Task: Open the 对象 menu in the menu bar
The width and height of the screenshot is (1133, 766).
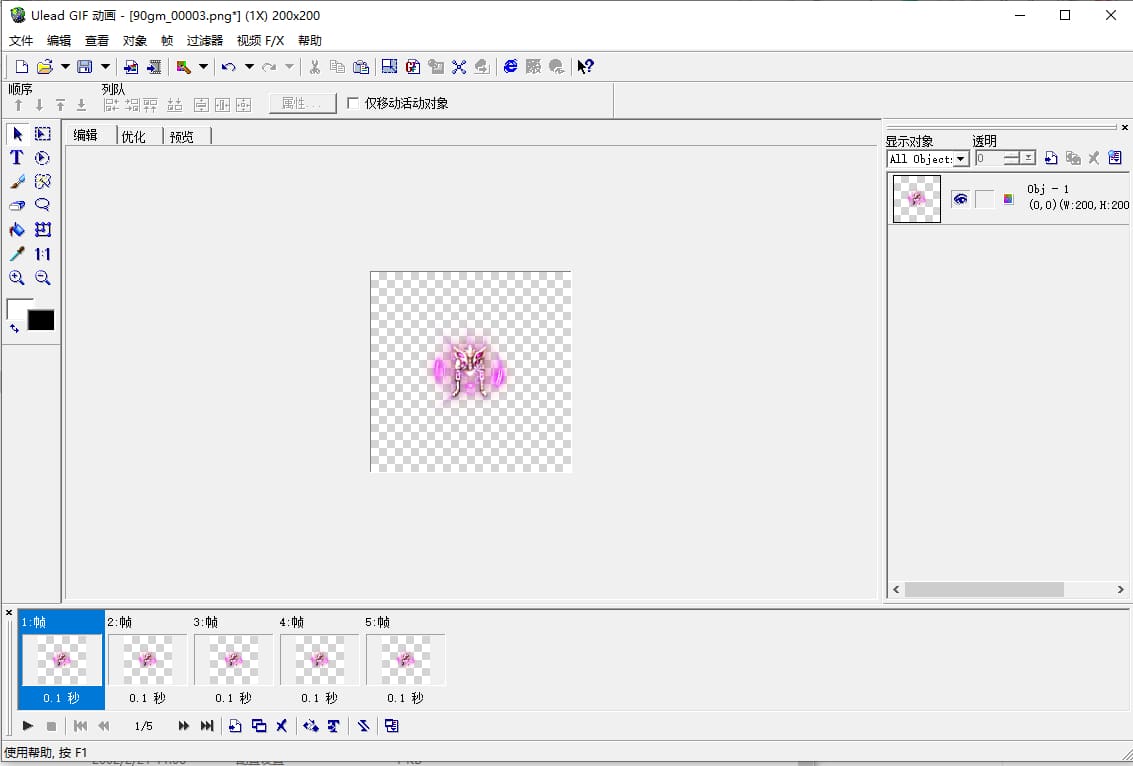Action: tap(134, 41)
